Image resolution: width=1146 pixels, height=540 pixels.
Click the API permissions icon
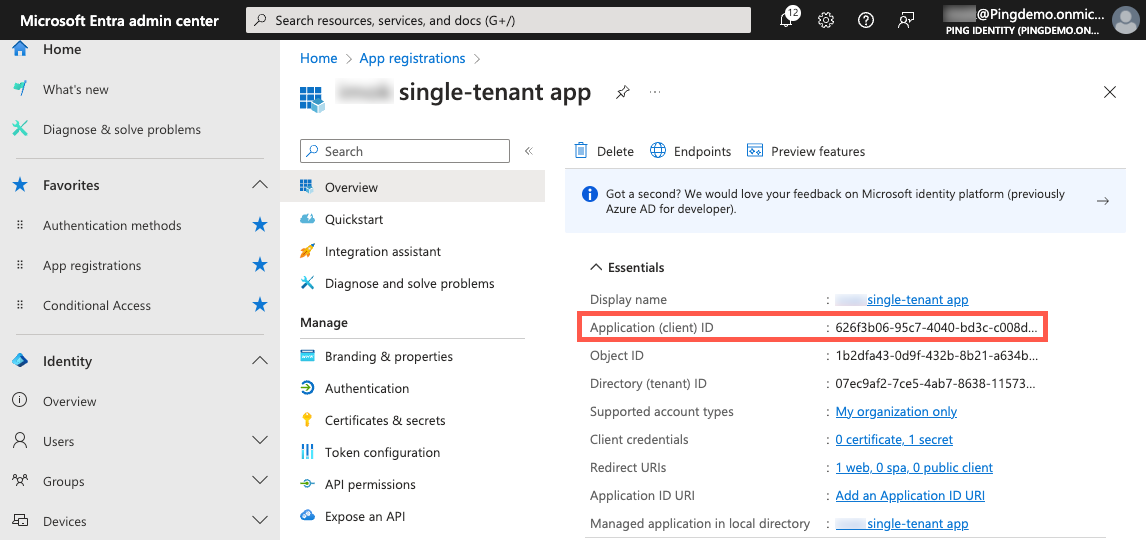[x=308, y=484]
